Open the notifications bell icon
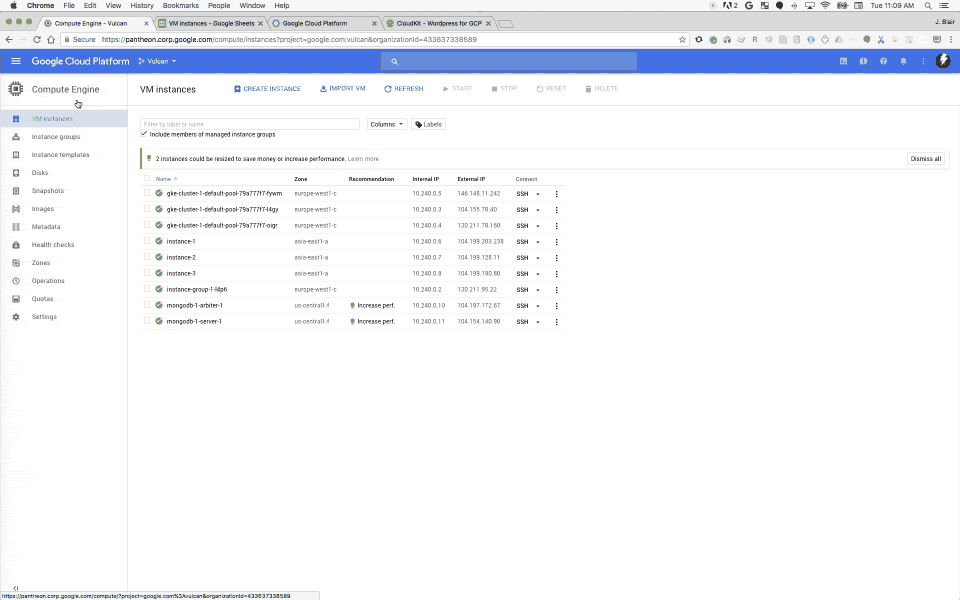960x600 pixels. [x=903, y=61]
